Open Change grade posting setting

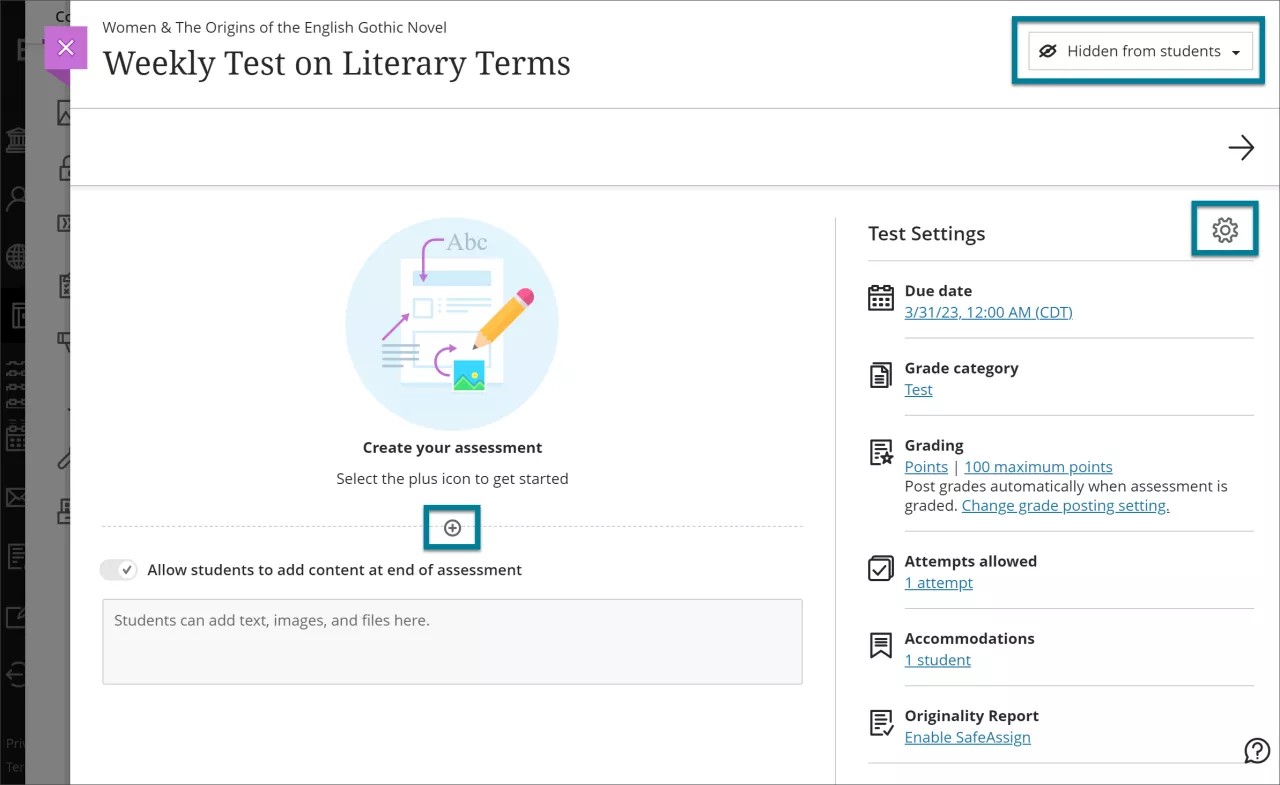click(x=1065, y=505)
